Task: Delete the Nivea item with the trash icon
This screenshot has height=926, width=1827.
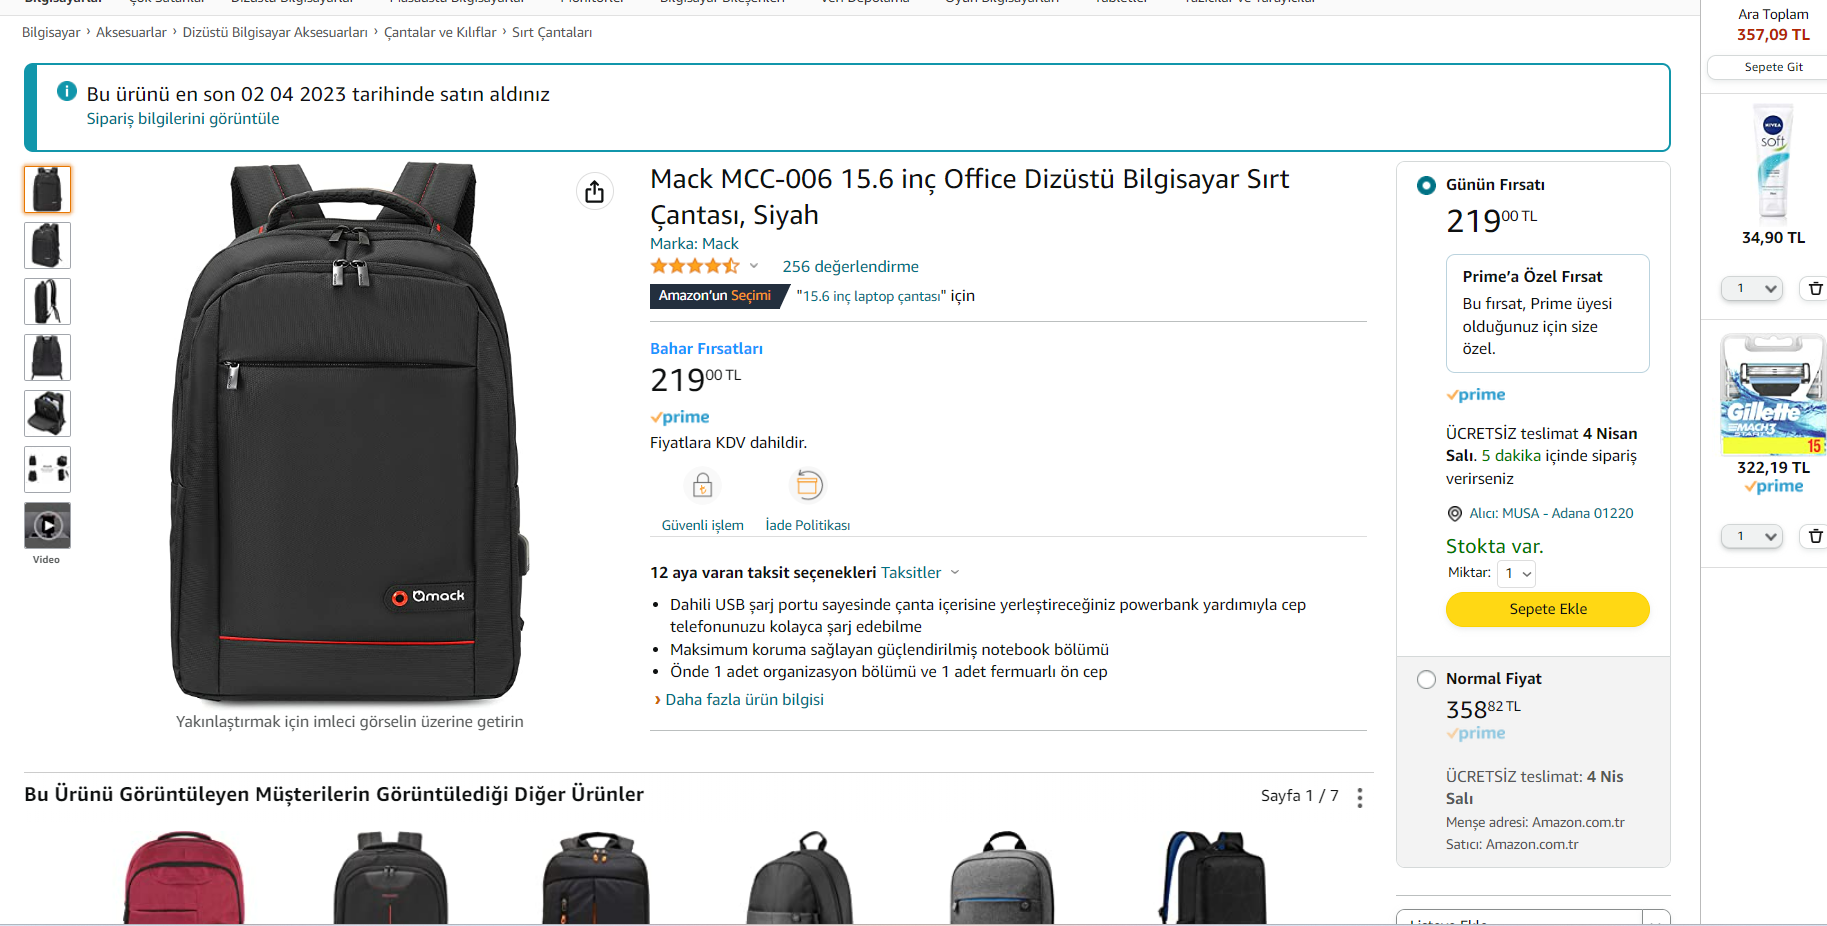Action: 1815,288
